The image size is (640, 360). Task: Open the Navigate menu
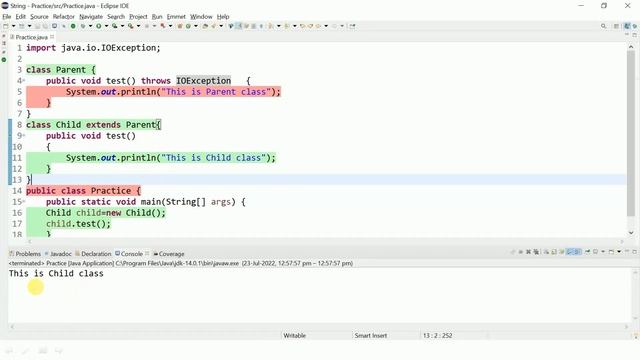click(x=91, y=16)
